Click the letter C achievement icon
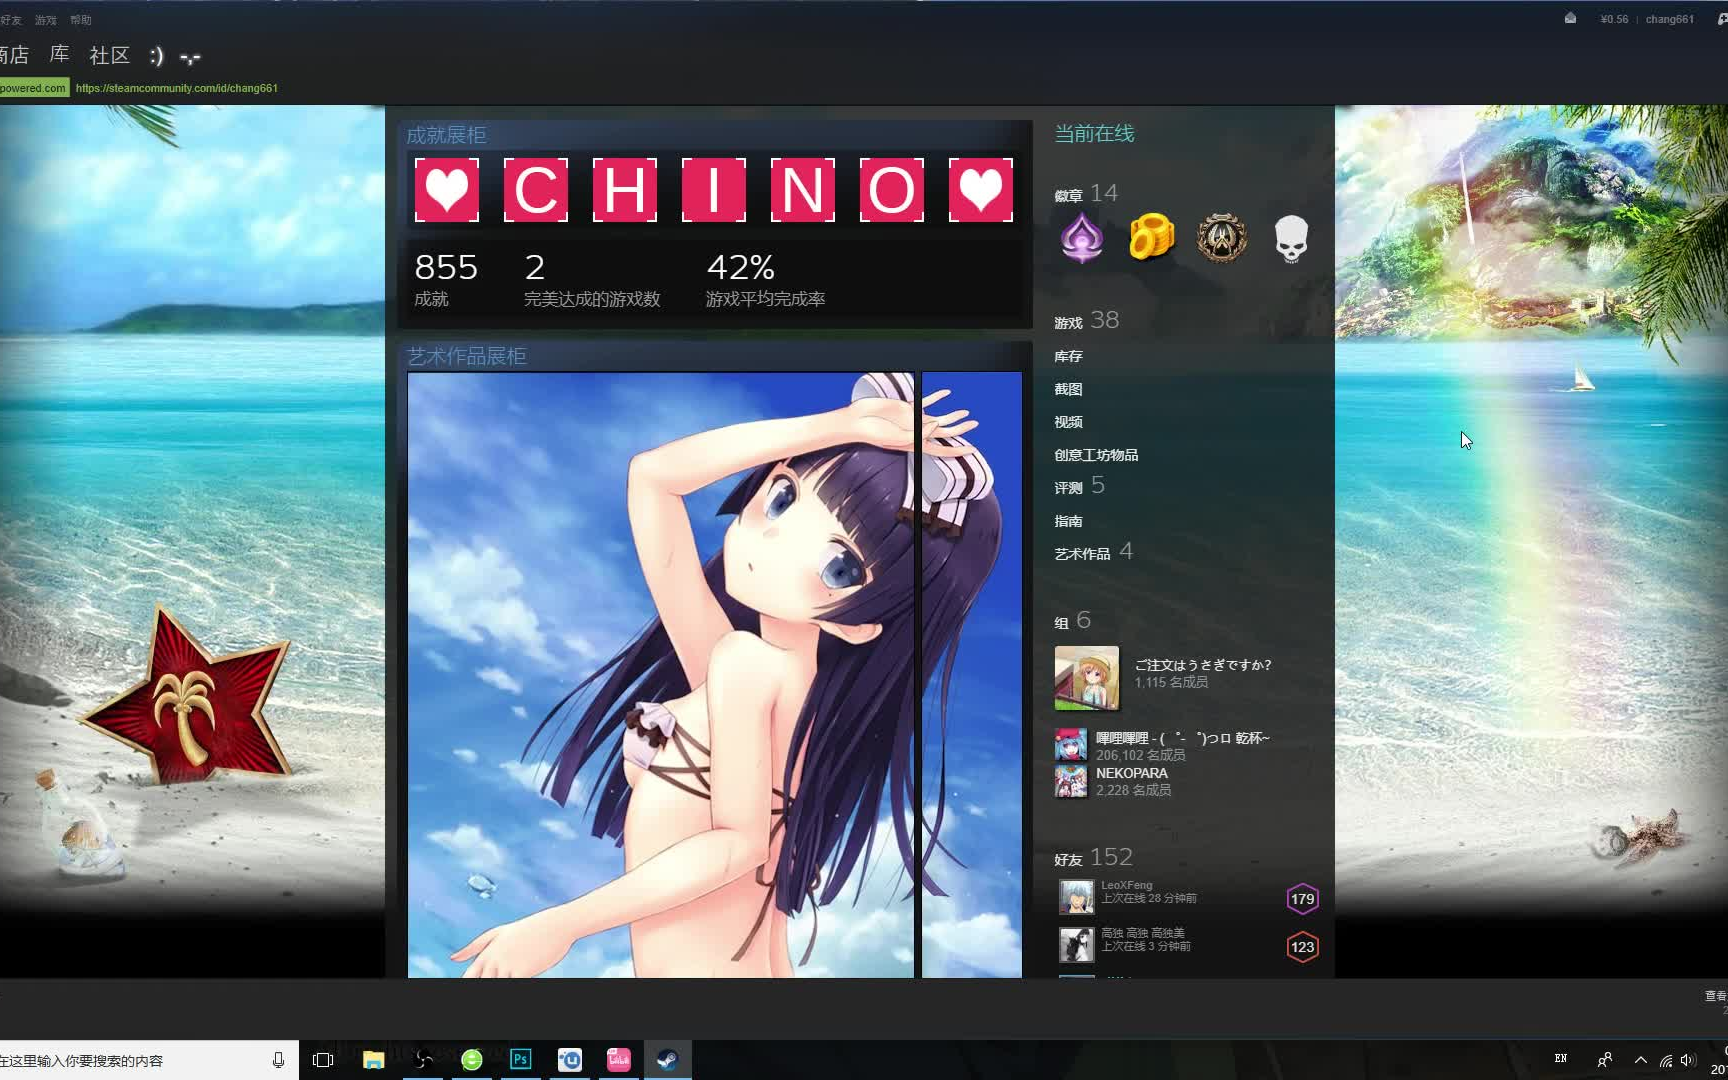 (536, 190)
